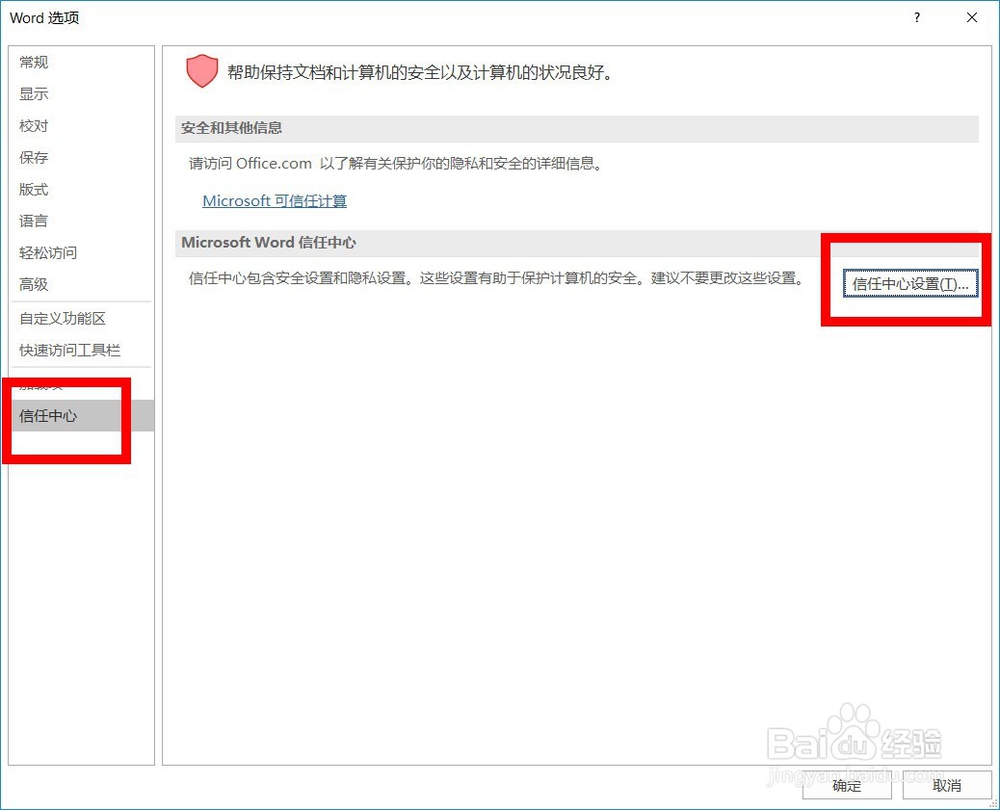Click the Help question mark icon
Screen dimensions: 1000x810
(x=916, y=18)
